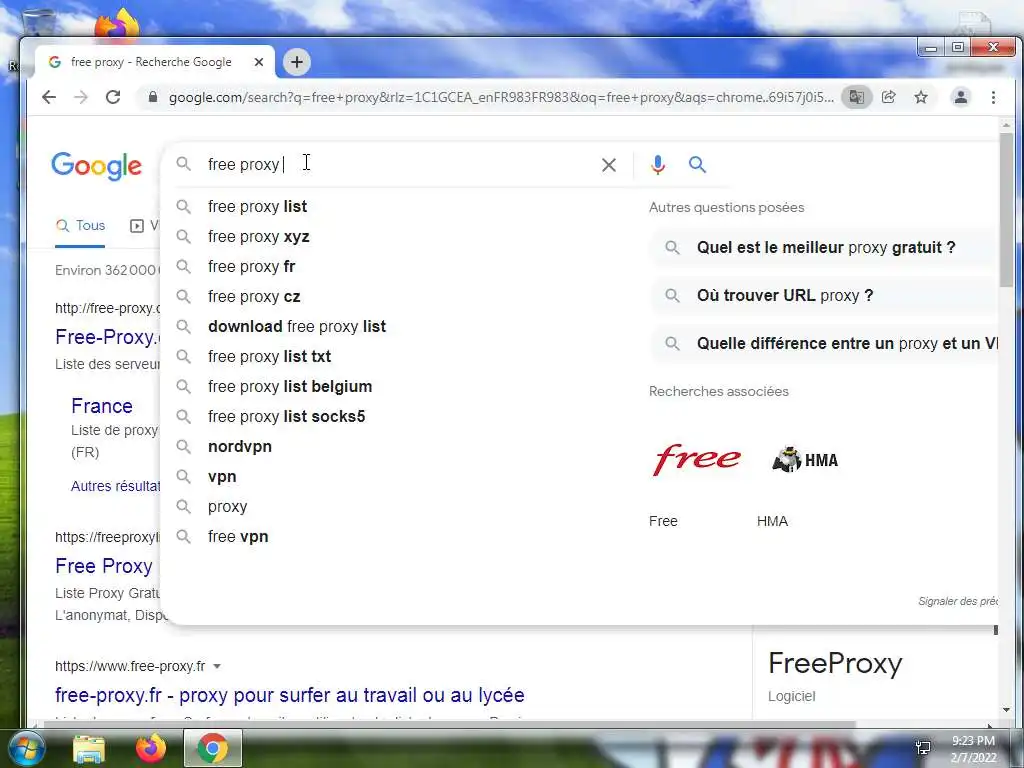
Task: Click the Chrome taskbar icon
Action: click(x=213, y=748)
